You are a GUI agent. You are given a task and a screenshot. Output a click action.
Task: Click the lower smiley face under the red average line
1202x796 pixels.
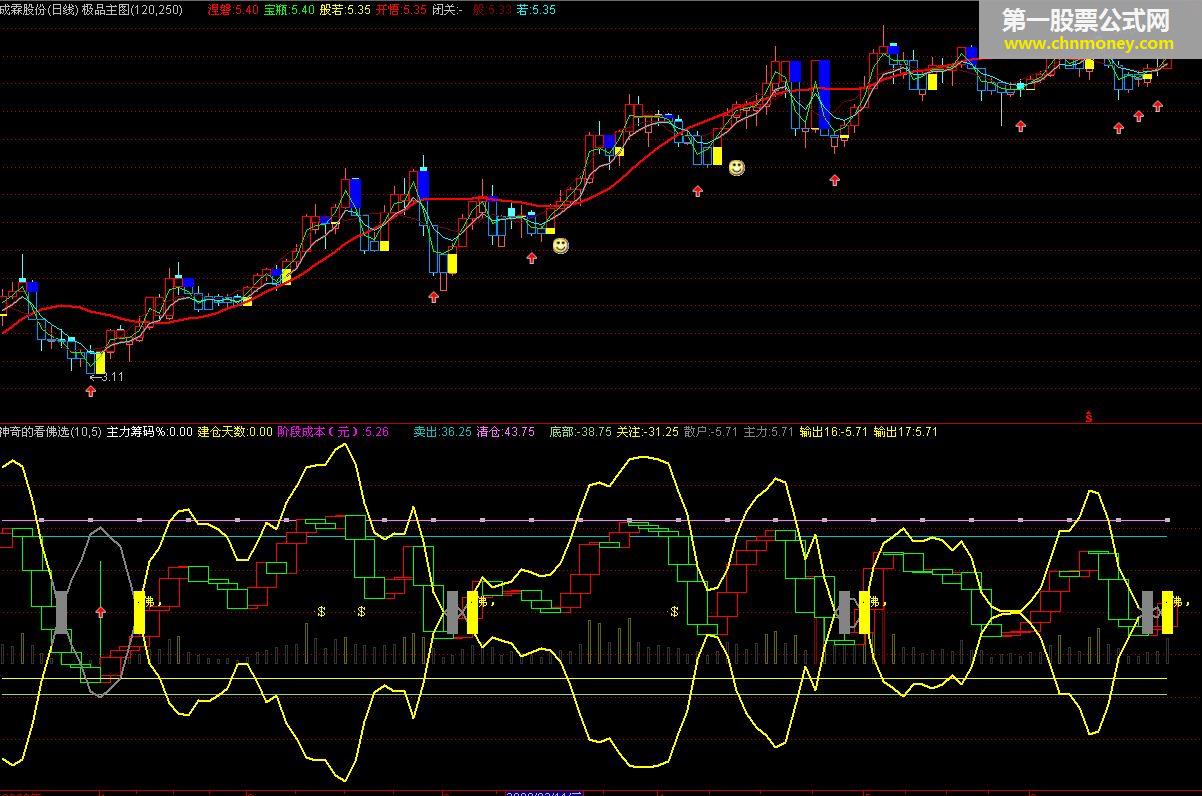point(561,245)
